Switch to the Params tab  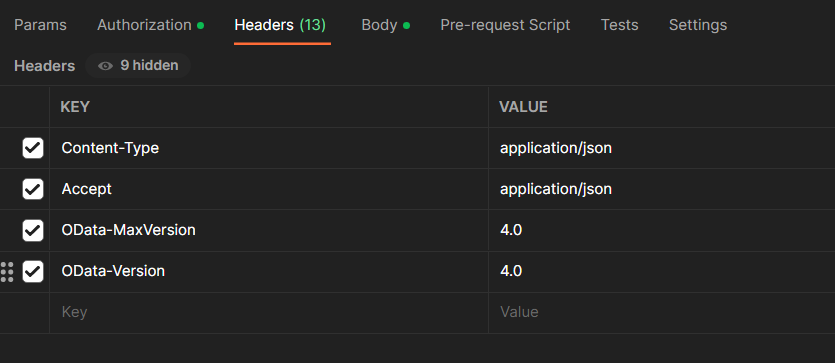tap(40, 25)
